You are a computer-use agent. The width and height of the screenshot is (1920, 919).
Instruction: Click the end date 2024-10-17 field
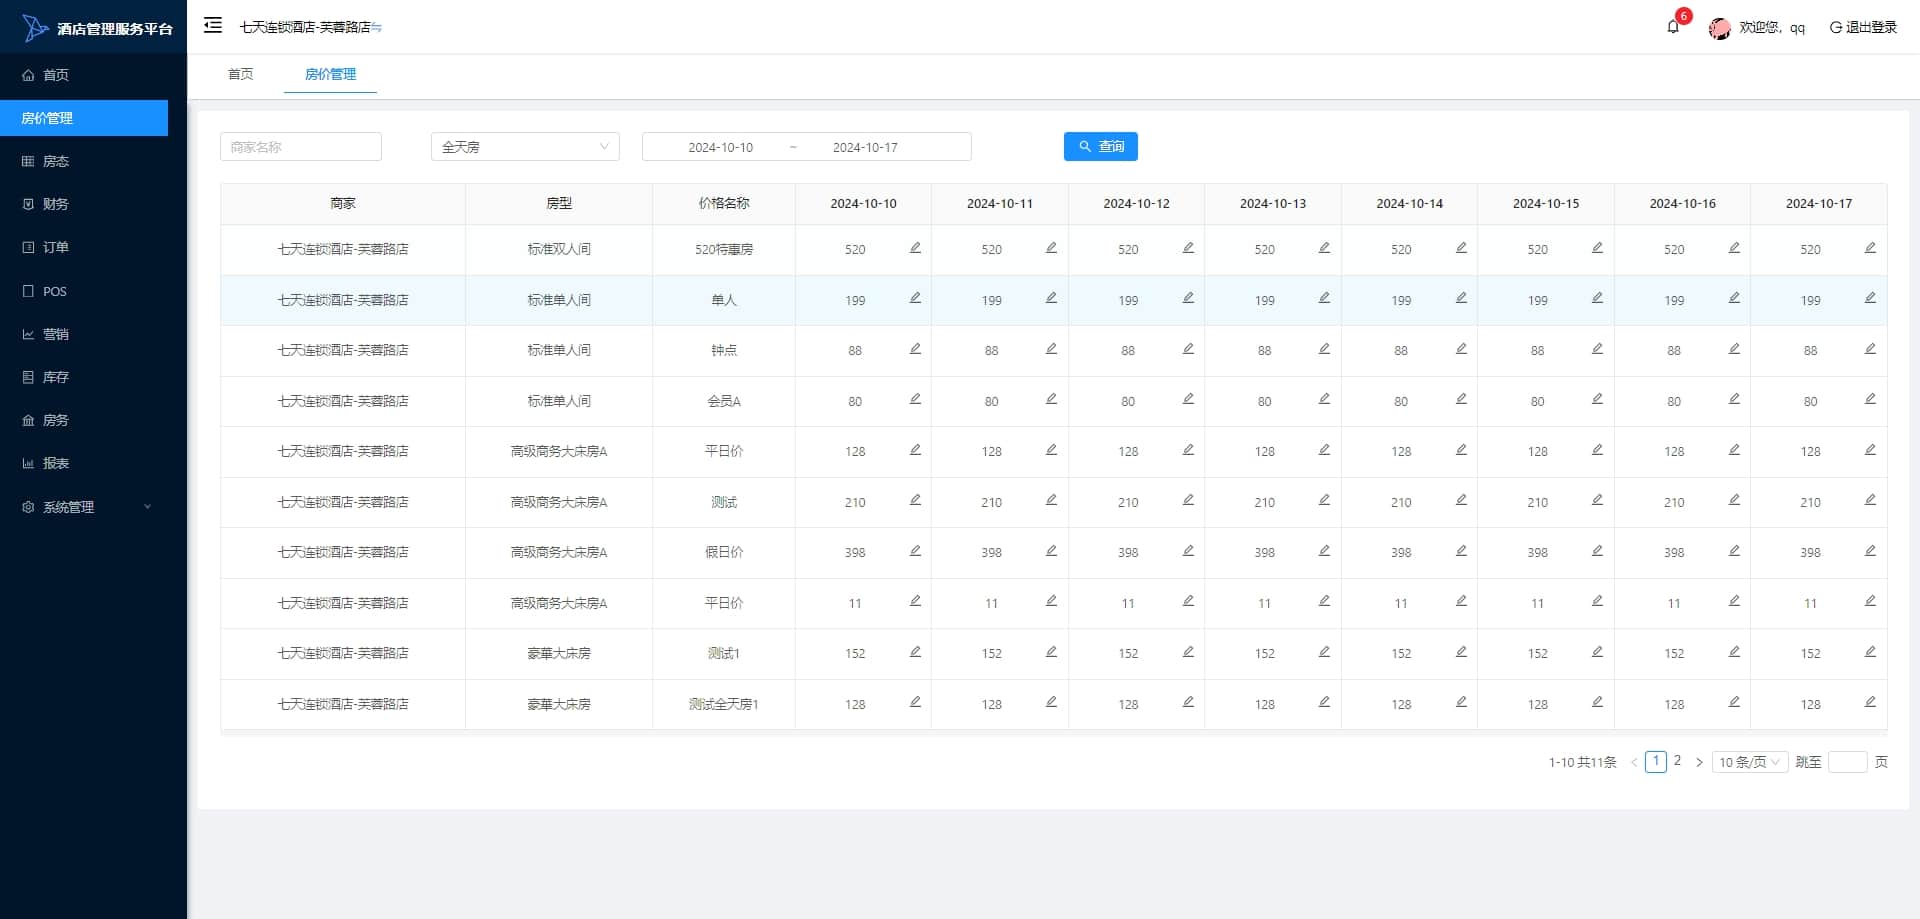pyautogui.click(x=865, y=147)
